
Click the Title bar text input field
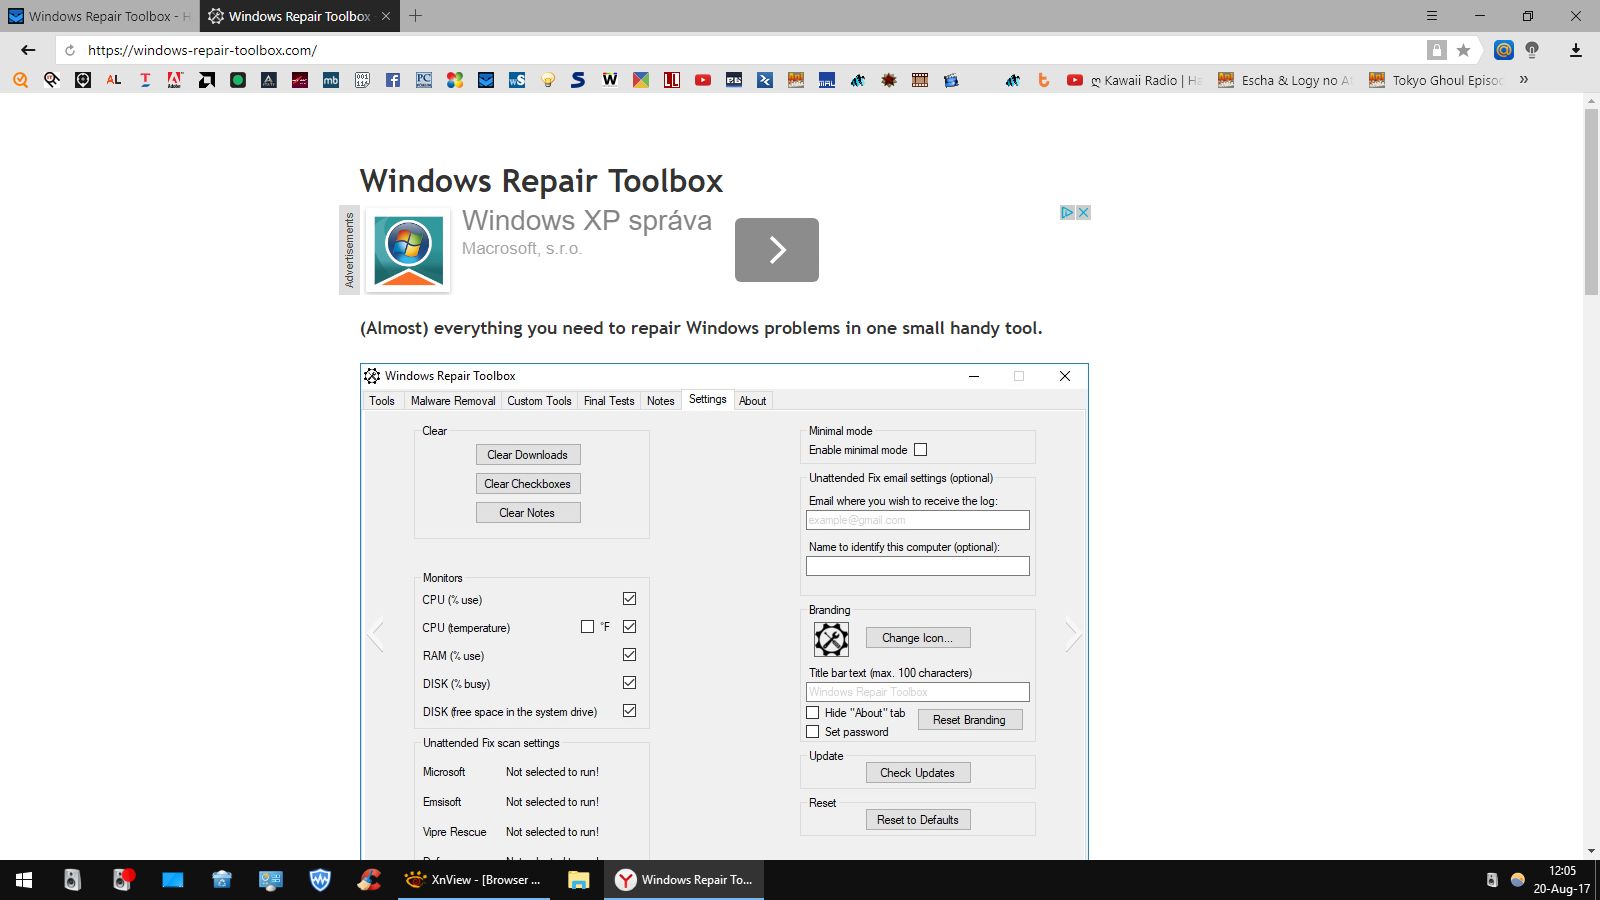coord(918,692)
